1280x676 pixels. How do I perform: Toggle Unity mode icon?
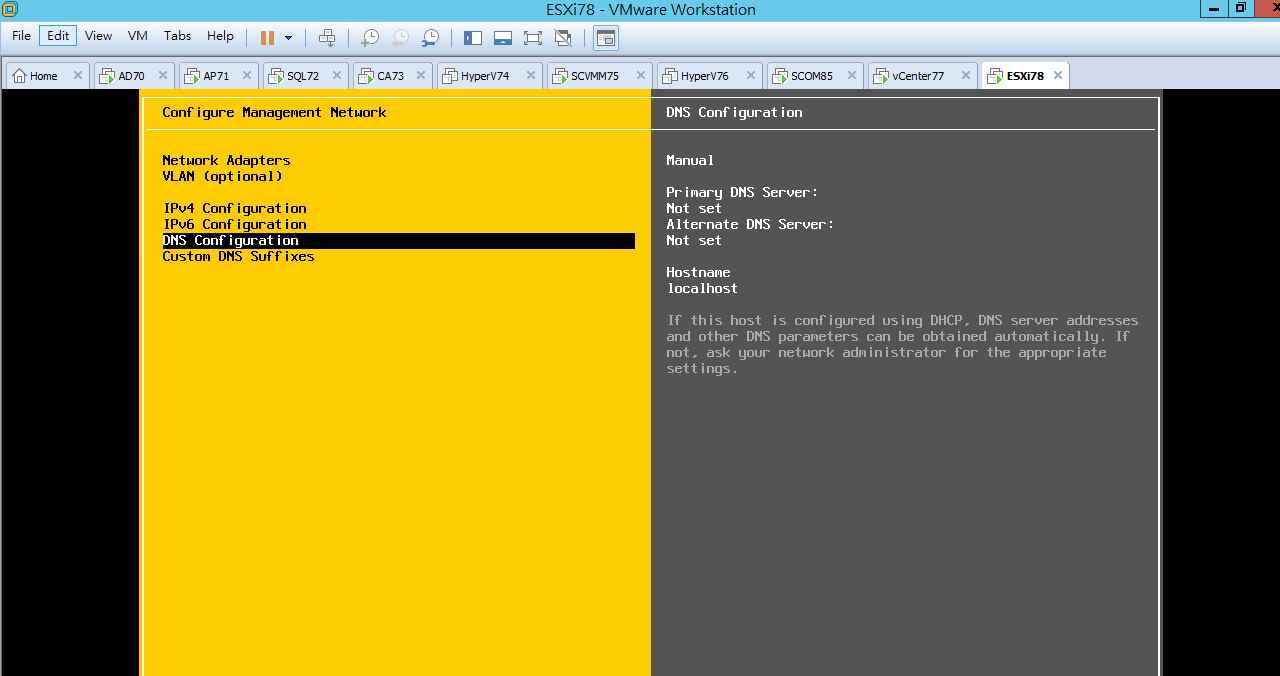(x=563, y=38)
